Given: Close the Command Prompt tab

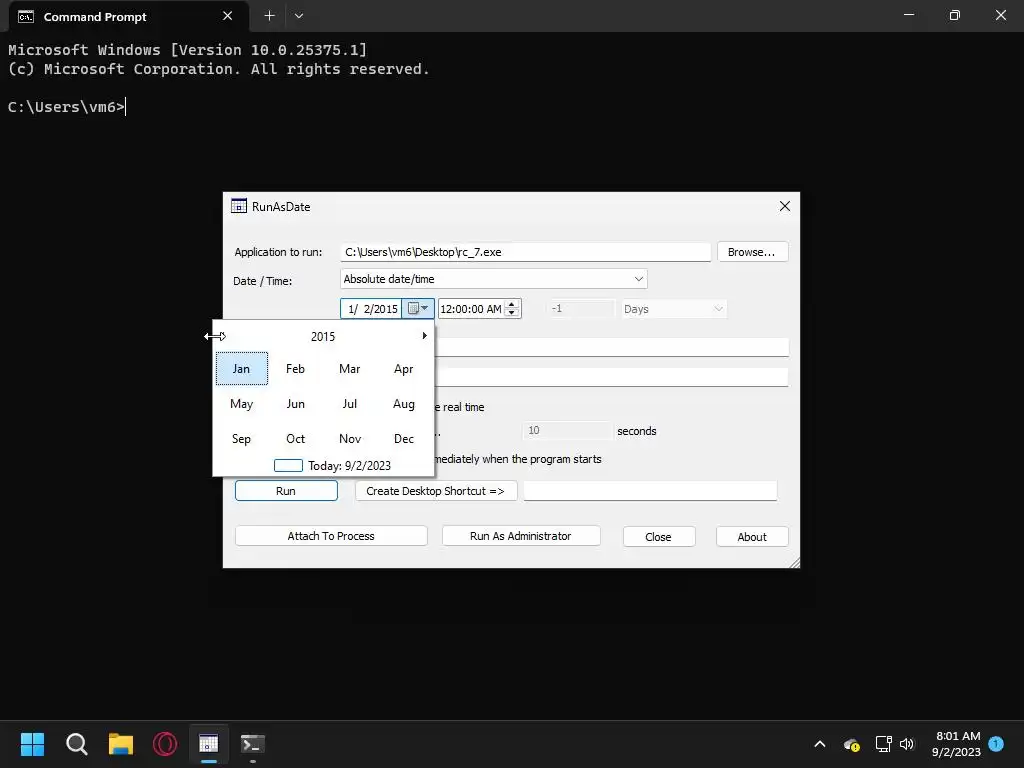Looking at the screenshot, I should (227, 16).
